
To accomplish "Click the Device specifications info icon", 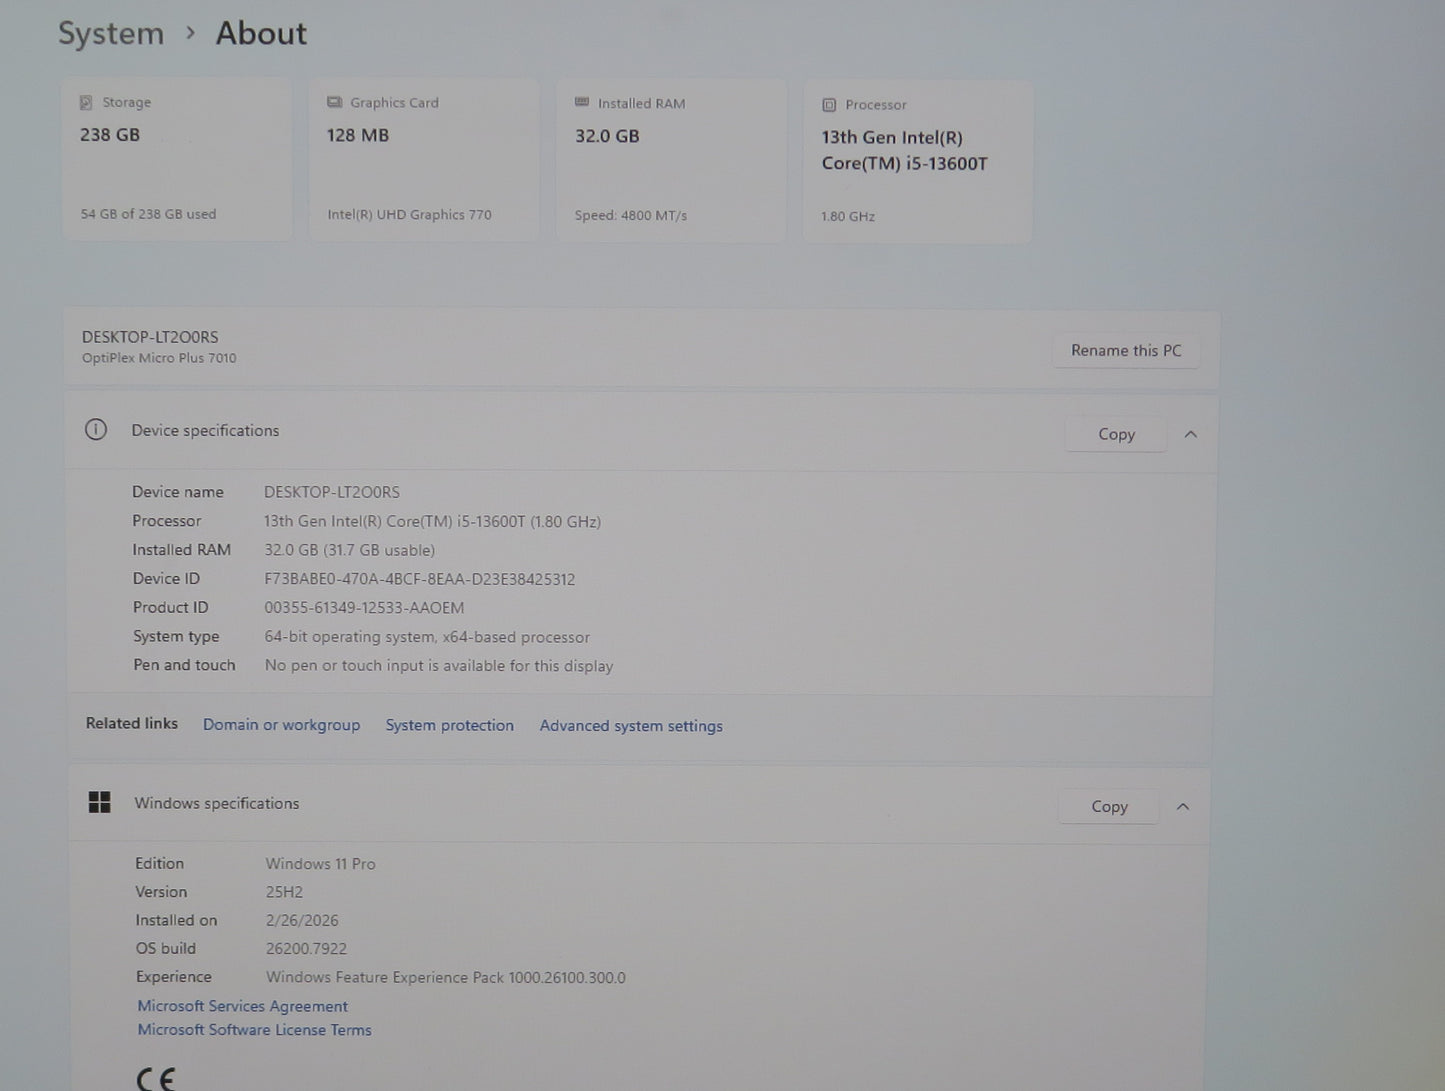I will pyautogui.click(x=96, y=430).
